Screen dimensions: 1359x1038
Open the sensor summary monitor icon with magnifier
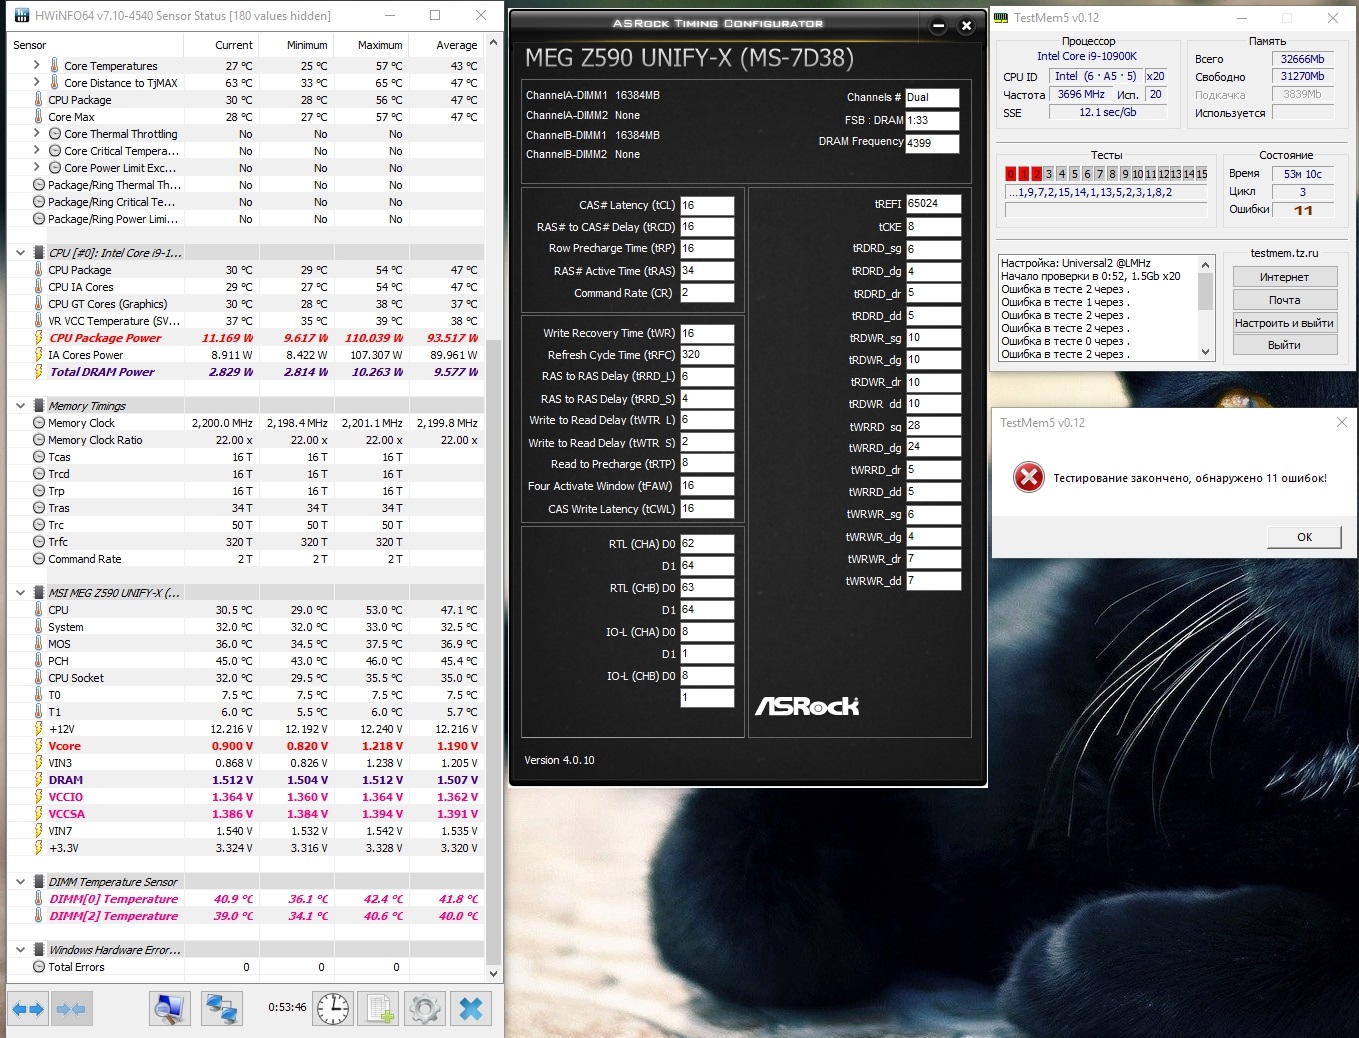tap(170, 1009)
